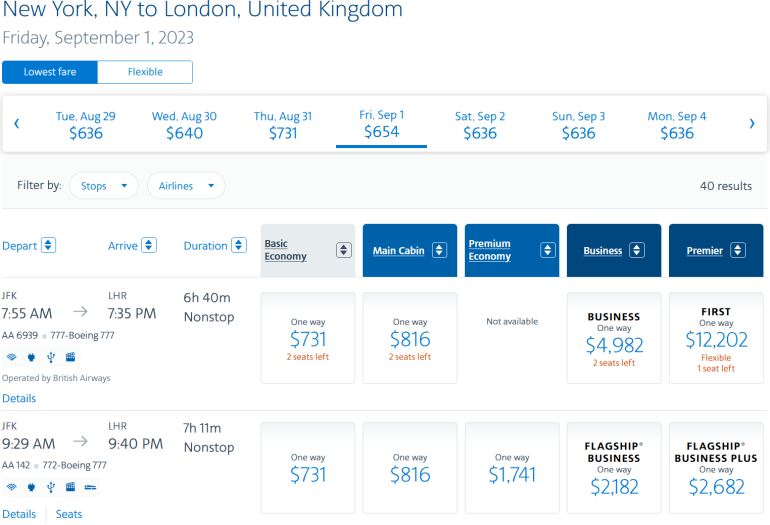This screenshot has width=770, height=525.
Task: Click Wi-Fi icon for flight AA 142
Action: point(11,487)
